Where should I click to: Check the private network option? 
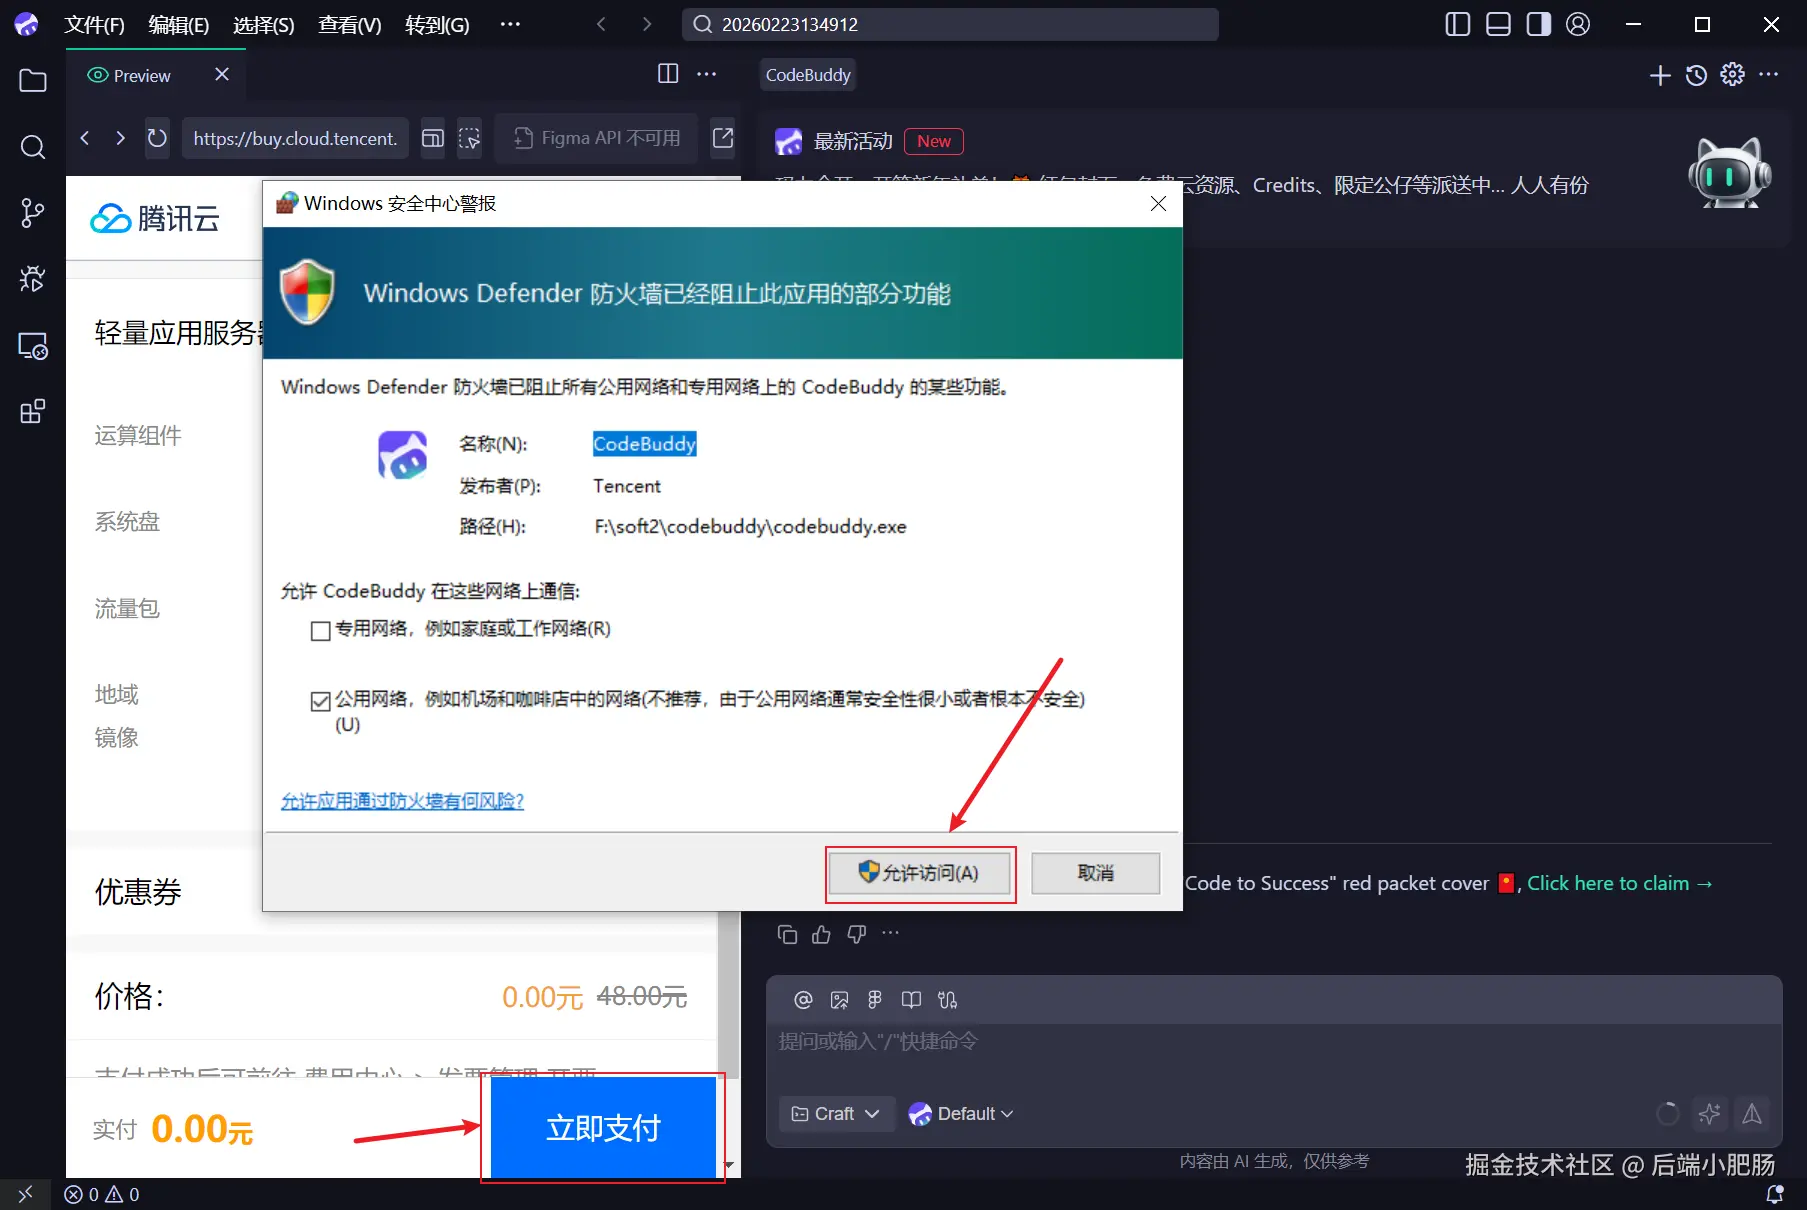point(321,630)
